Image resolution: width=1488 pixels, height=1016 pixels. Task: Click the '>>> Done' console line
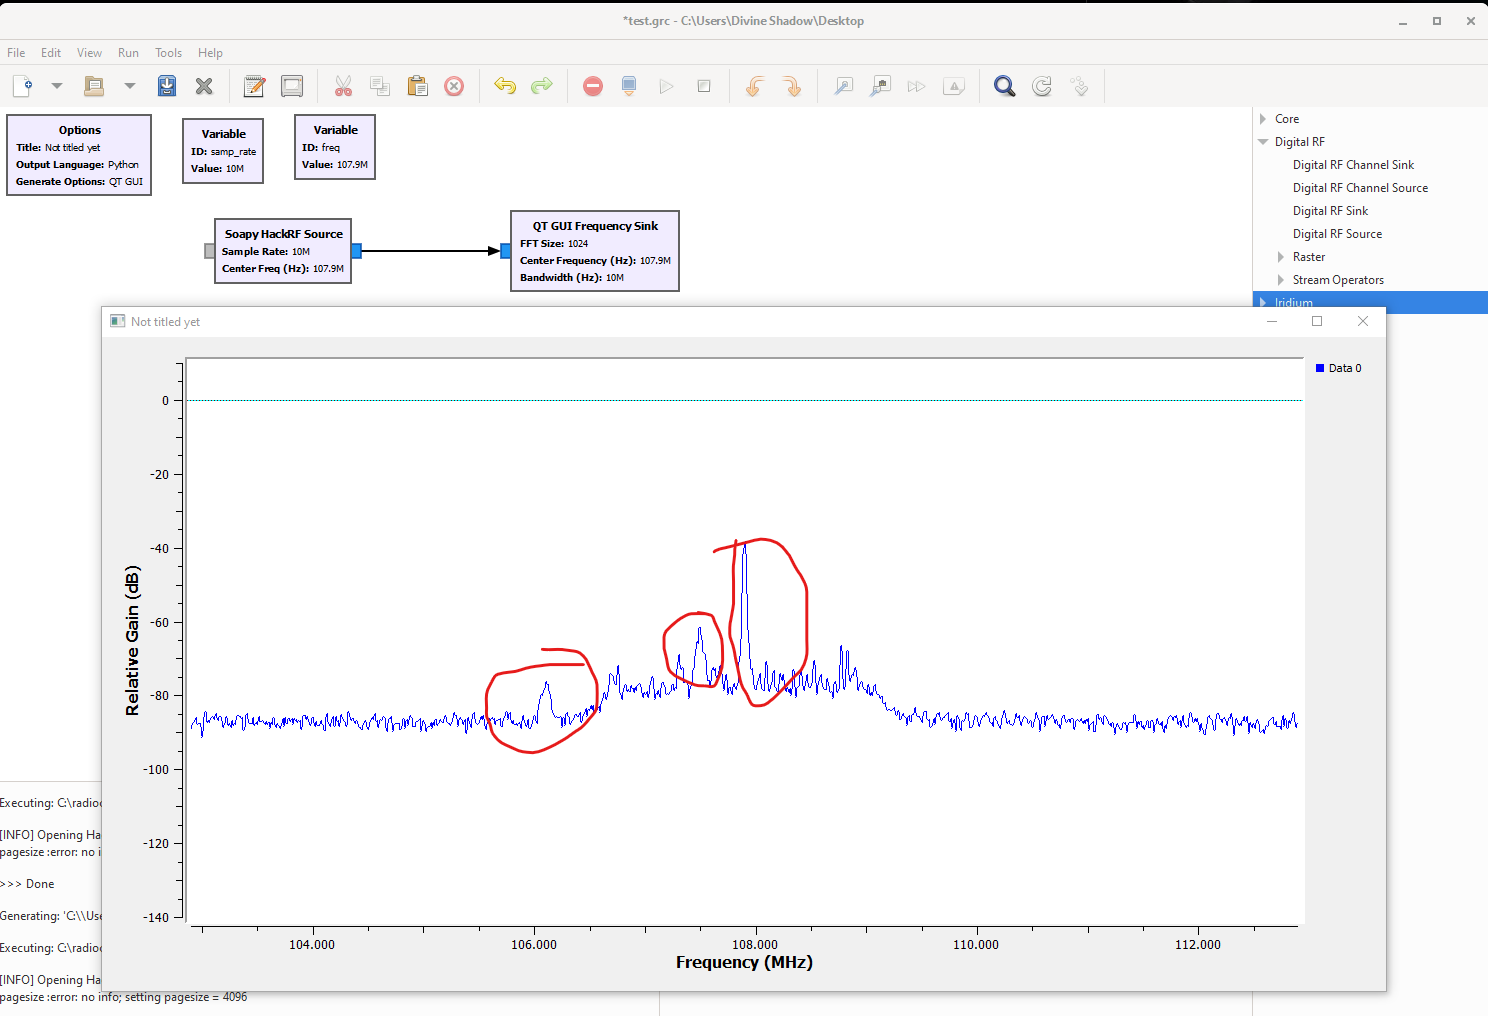pyautogui.click(x=28, y=884)
